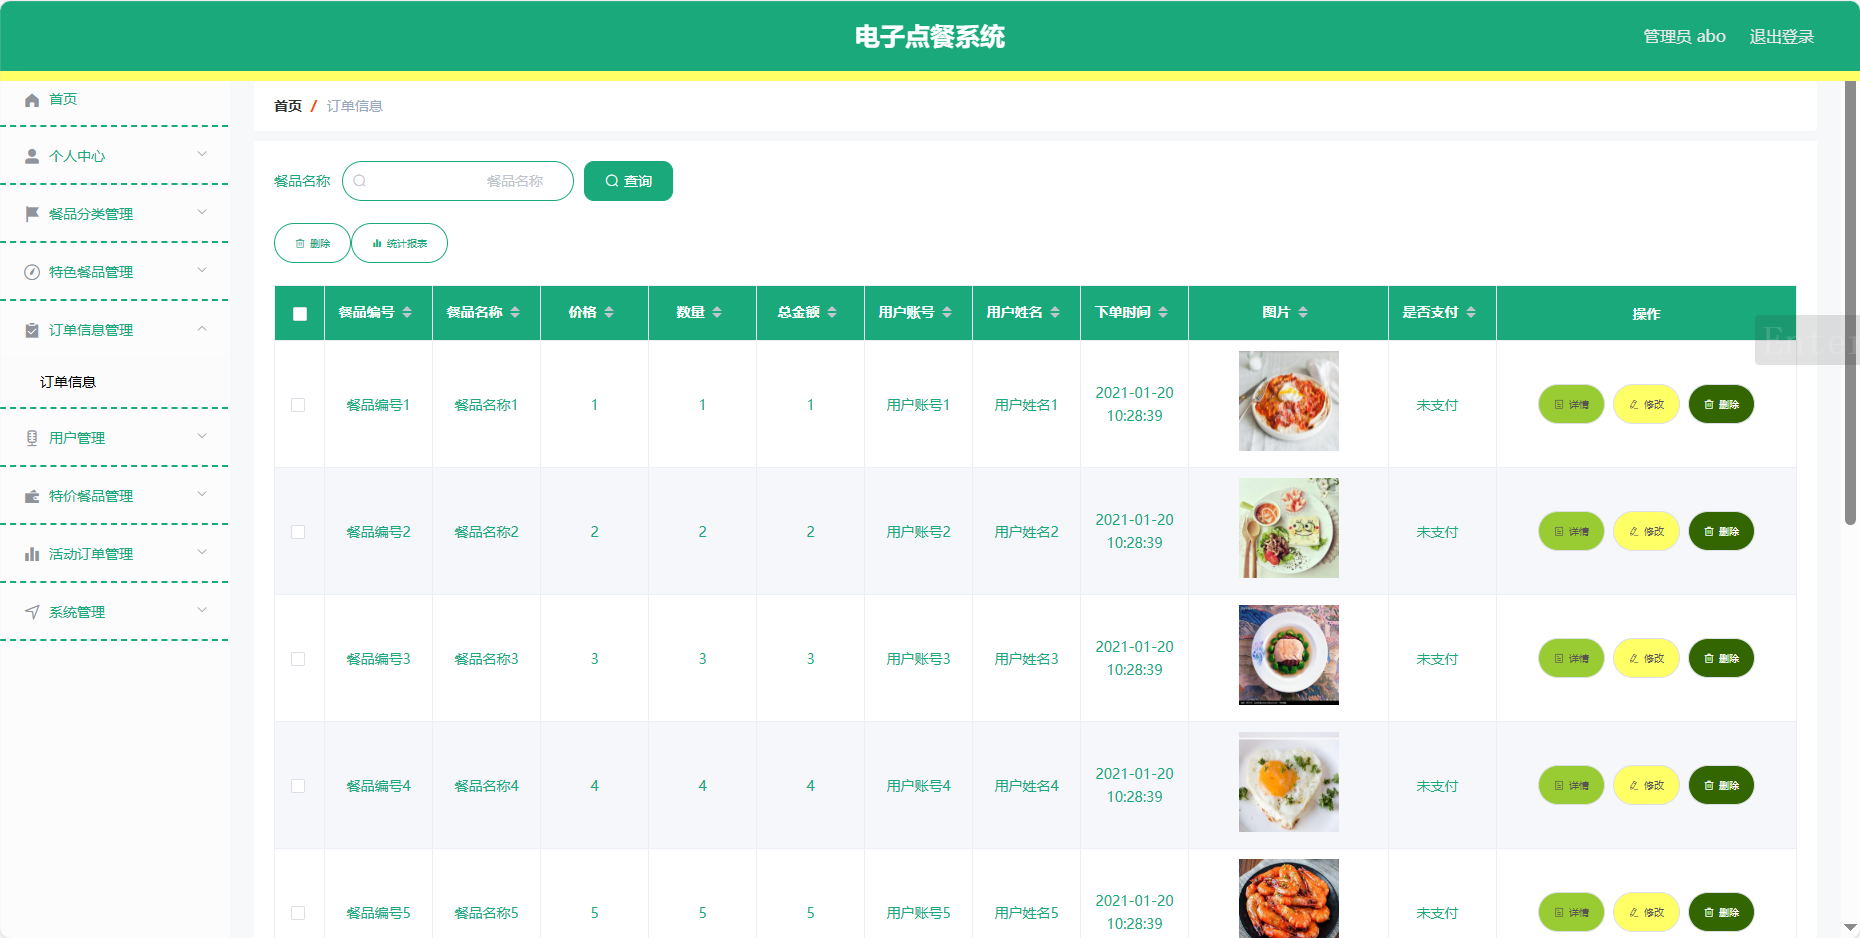
Task: Check the row checkbox for 餐品编号1
Action: click(x=298, y=405)
